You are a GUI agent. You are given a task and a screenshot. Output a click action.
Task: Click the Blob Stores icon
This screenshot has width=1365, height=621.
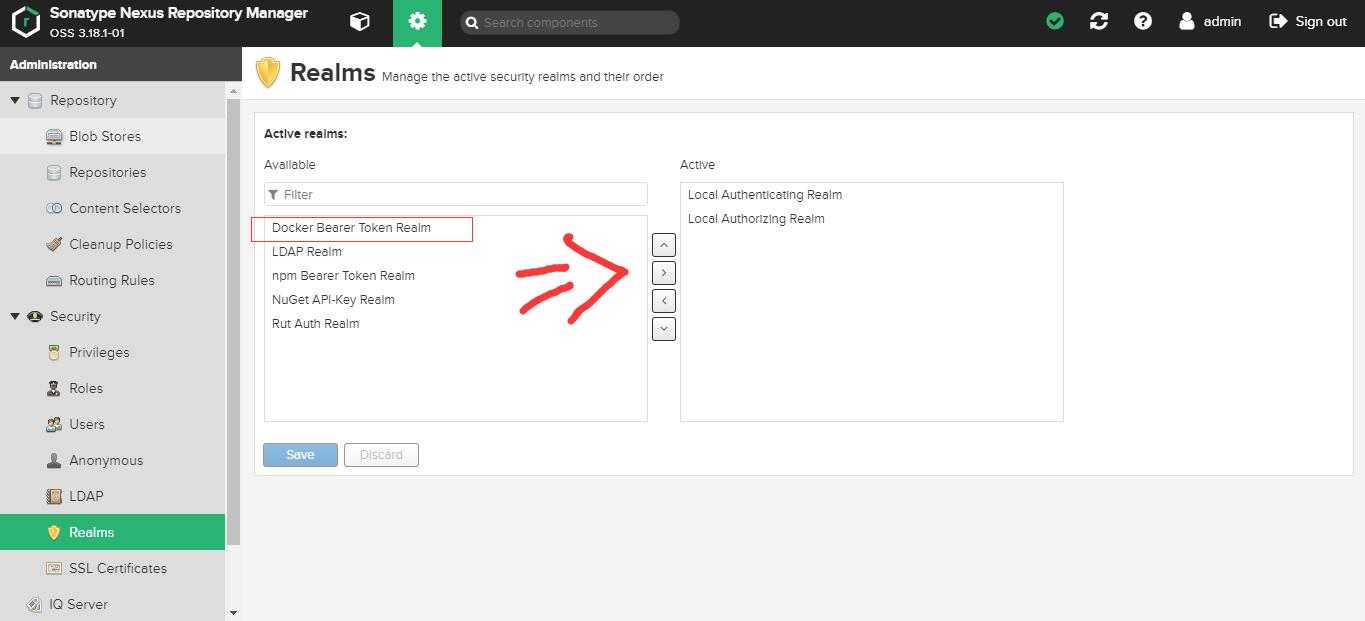tap(54, 136)
